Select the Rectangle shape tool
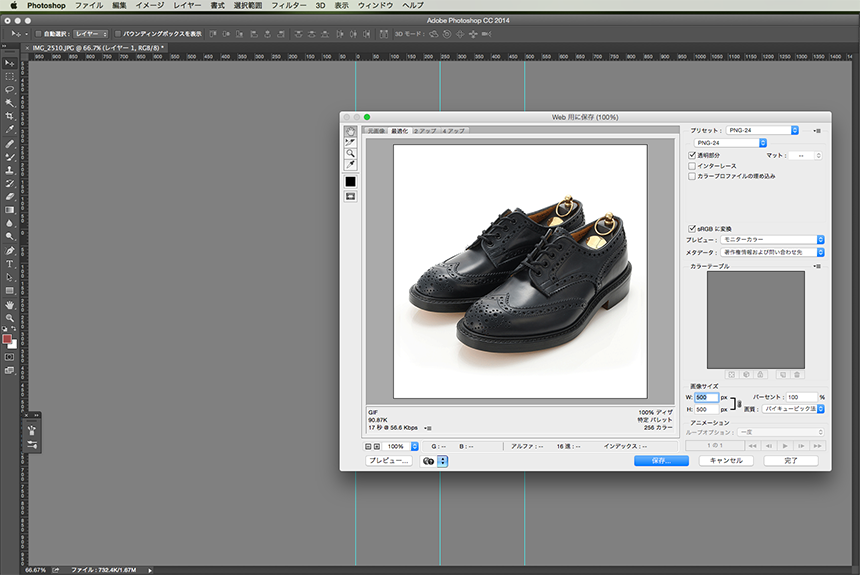This screenshot has width=860, height=575. (x=9, y=290)
